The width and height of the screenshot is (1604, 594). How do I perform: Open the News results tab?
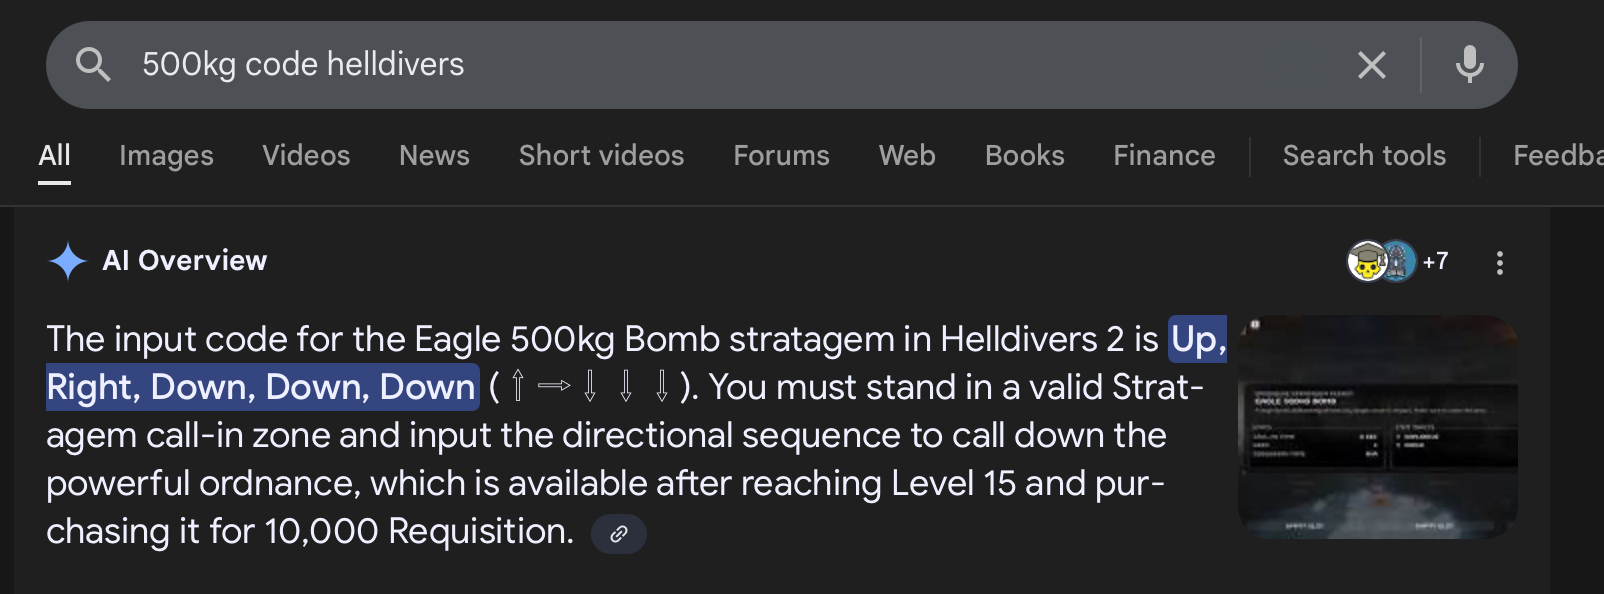pos(434,155)
